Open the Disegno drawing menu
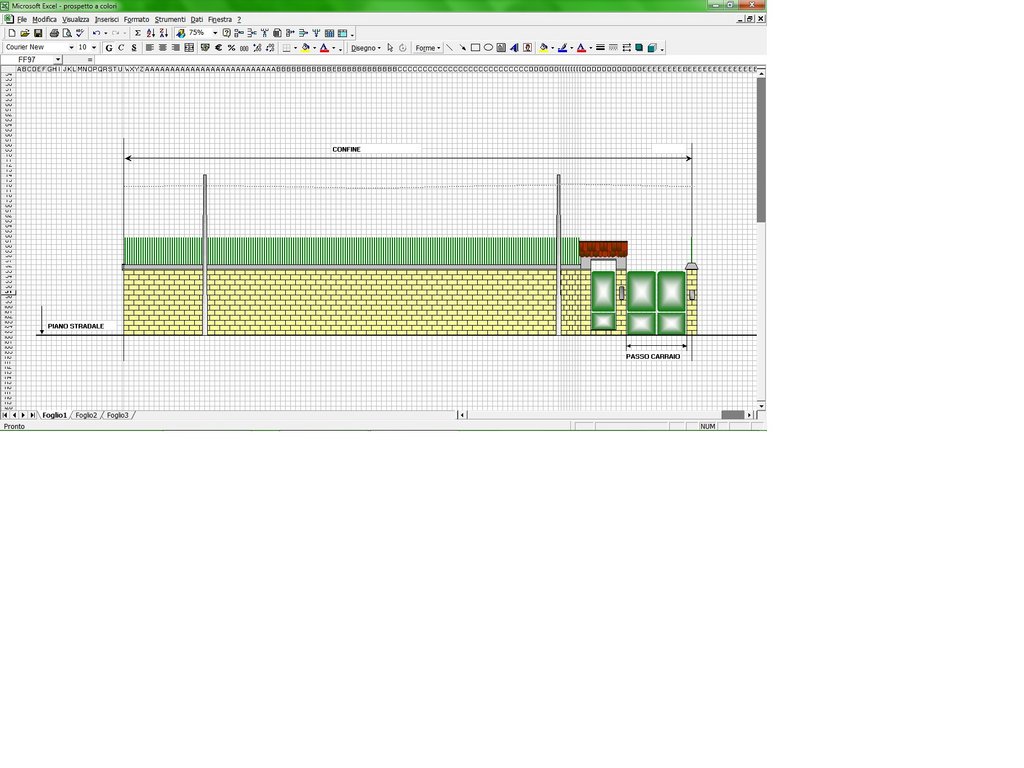Viewport: 1024px width, 768px height. (365, 48)
